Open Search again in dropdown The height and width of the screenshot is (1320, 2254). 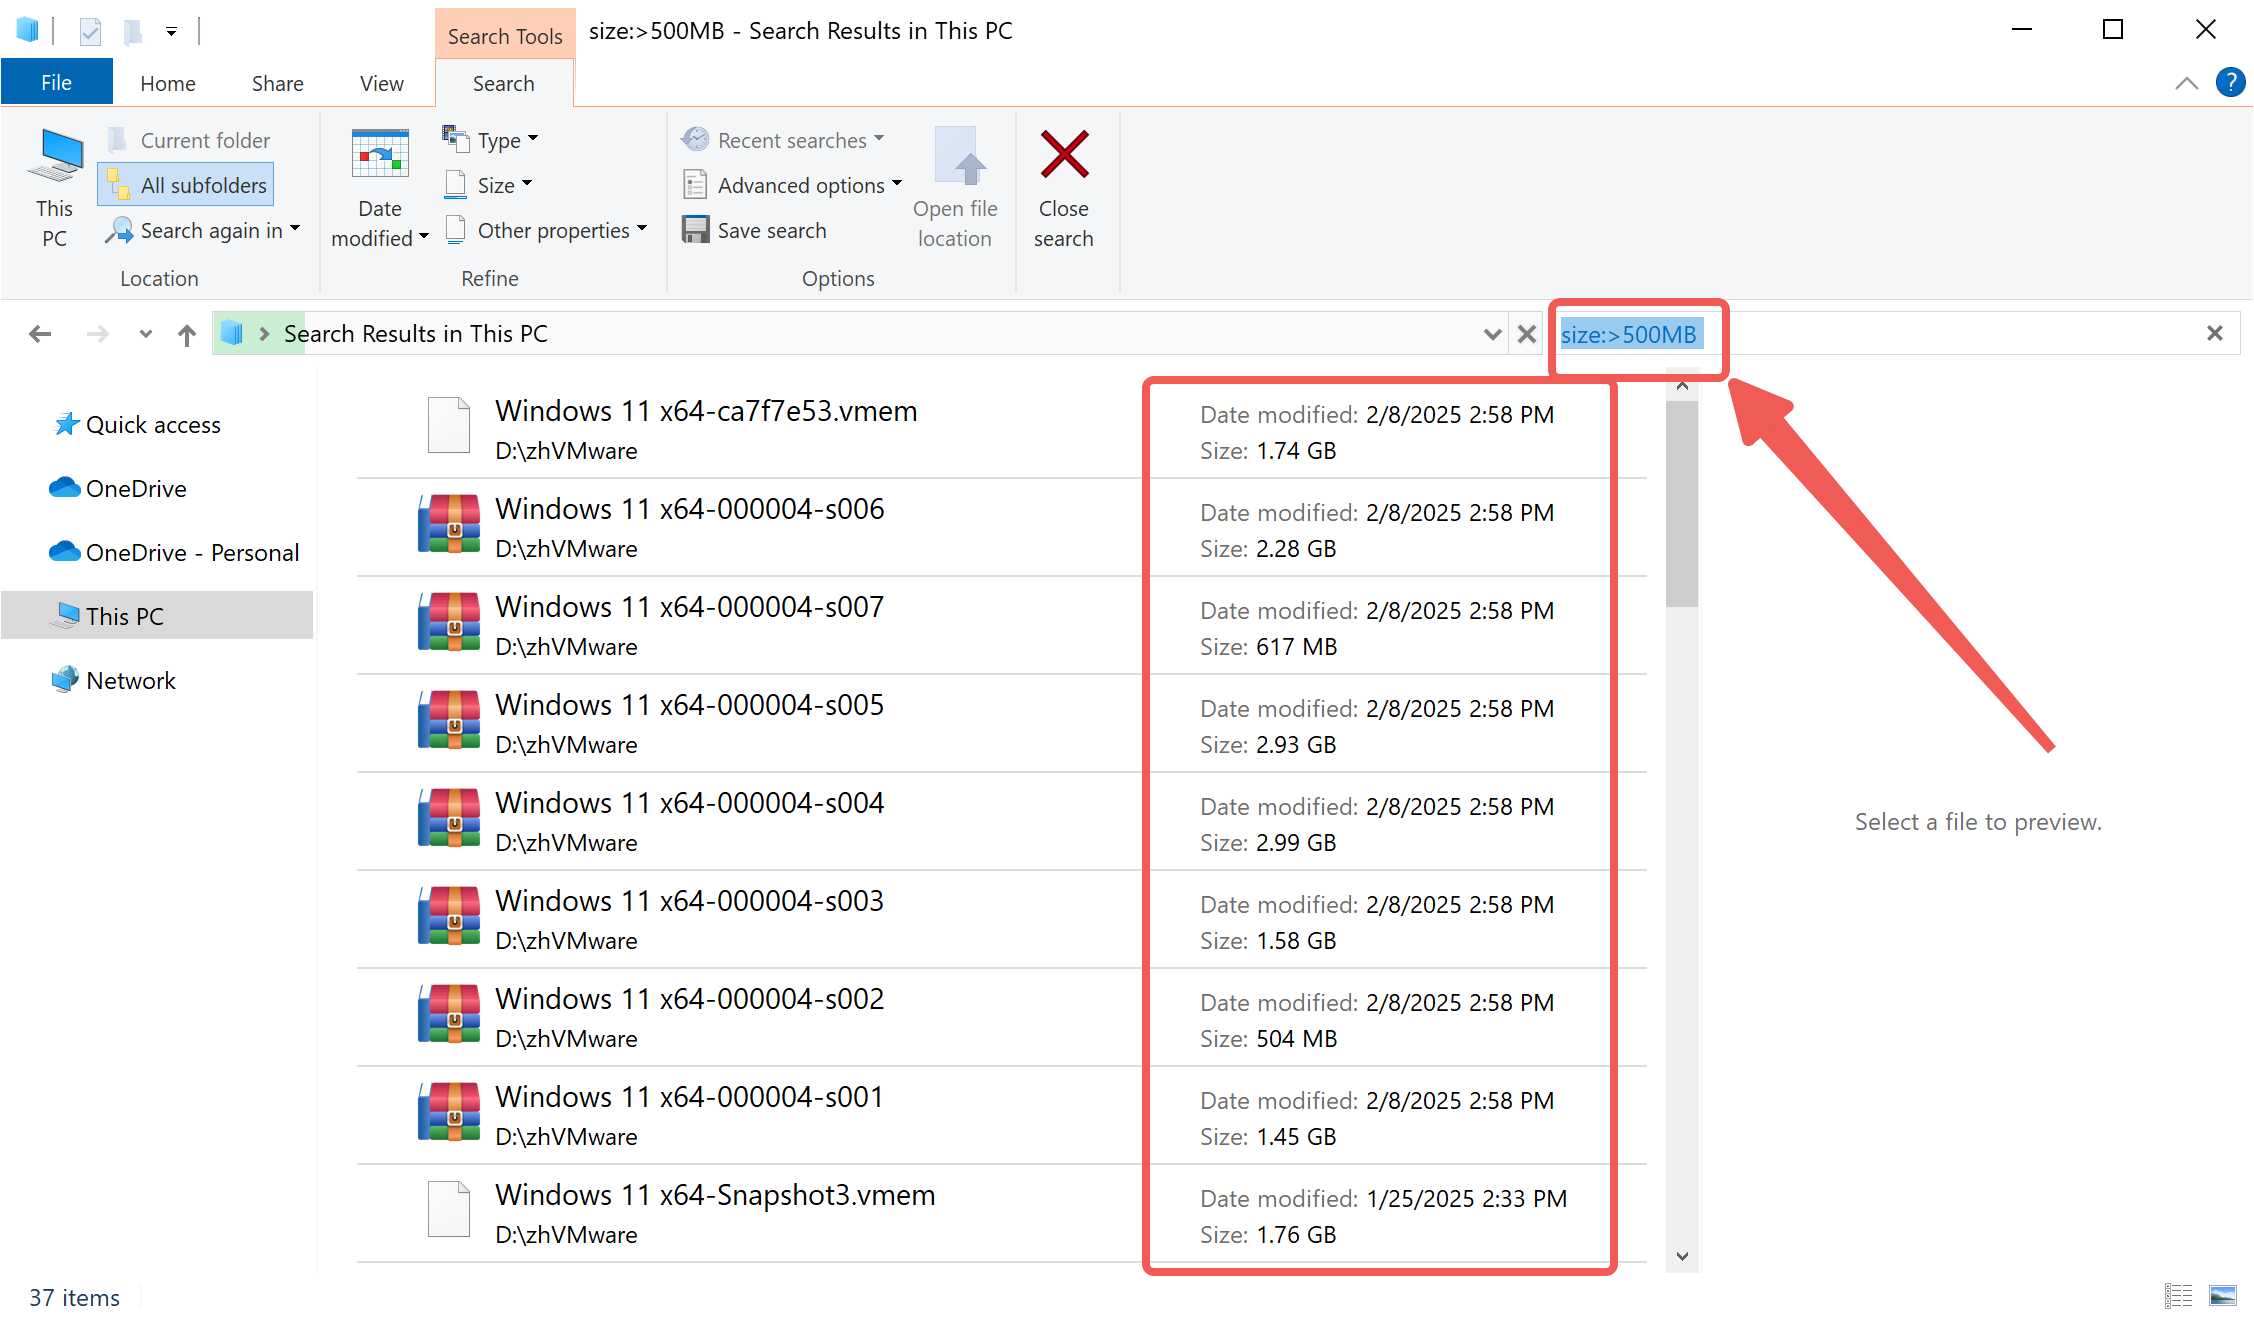[202, 231]
